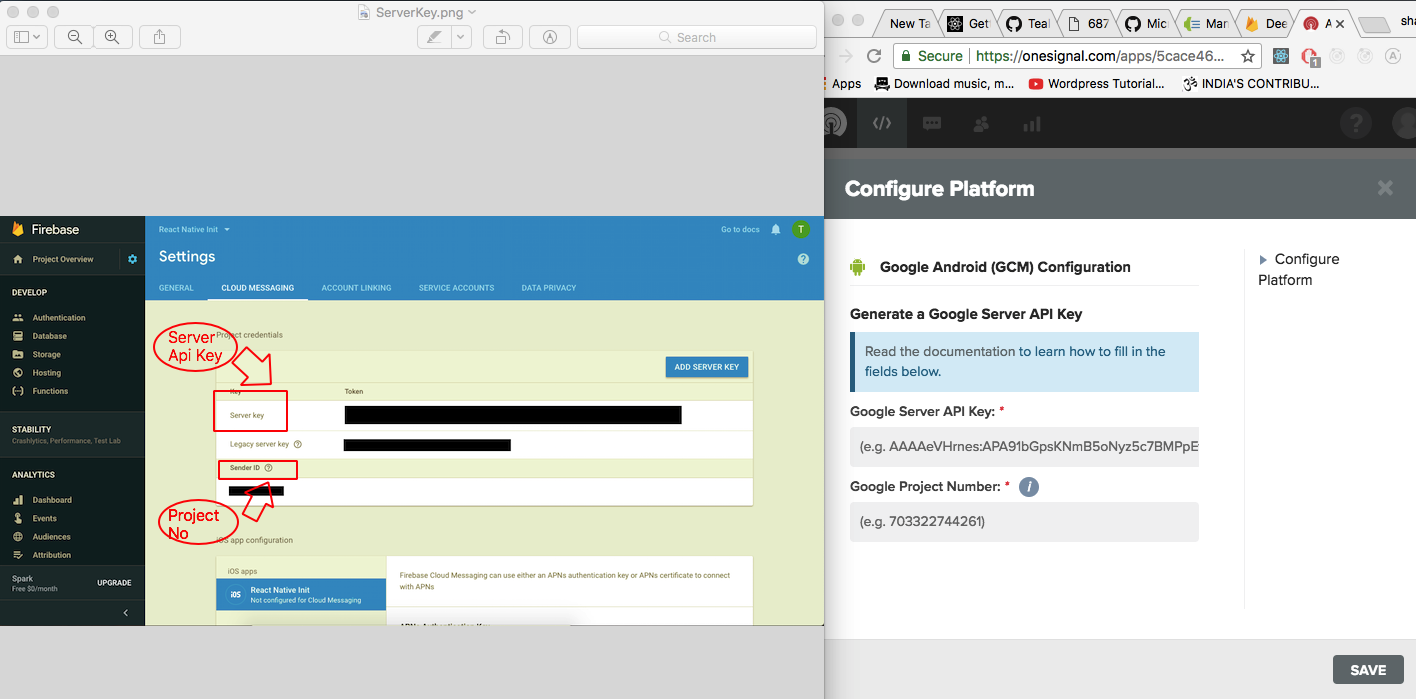Click Firebase settings gear beside Project Overview

(132, 259)
